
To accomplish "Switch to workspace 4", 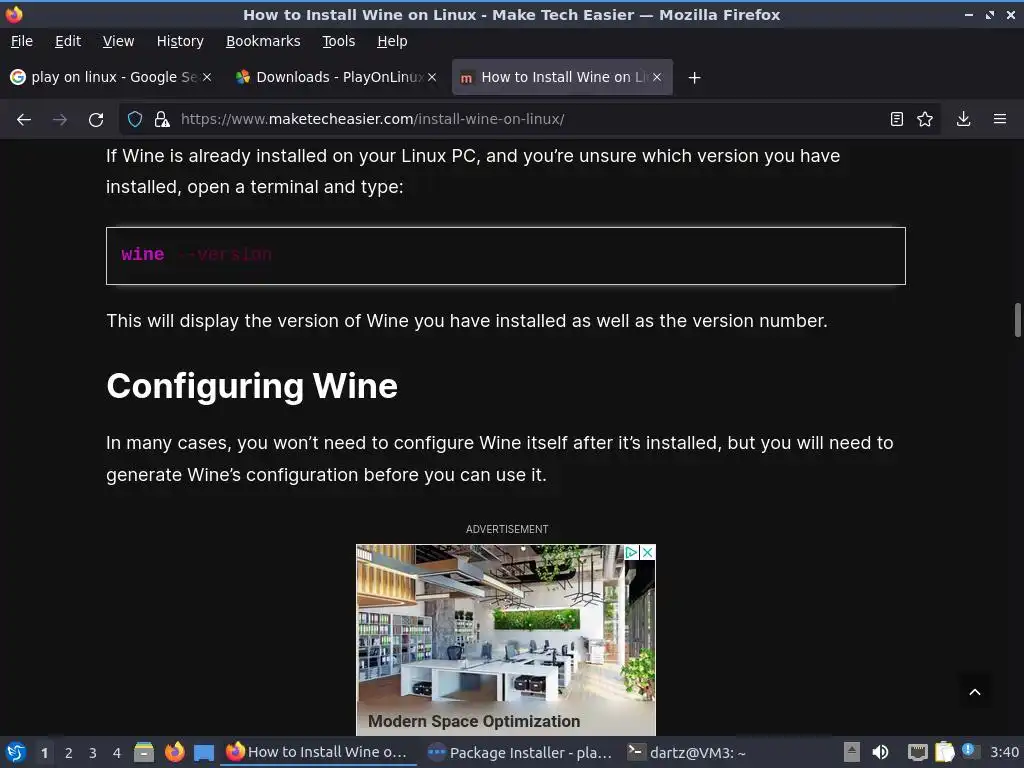I will coord(117,753).
